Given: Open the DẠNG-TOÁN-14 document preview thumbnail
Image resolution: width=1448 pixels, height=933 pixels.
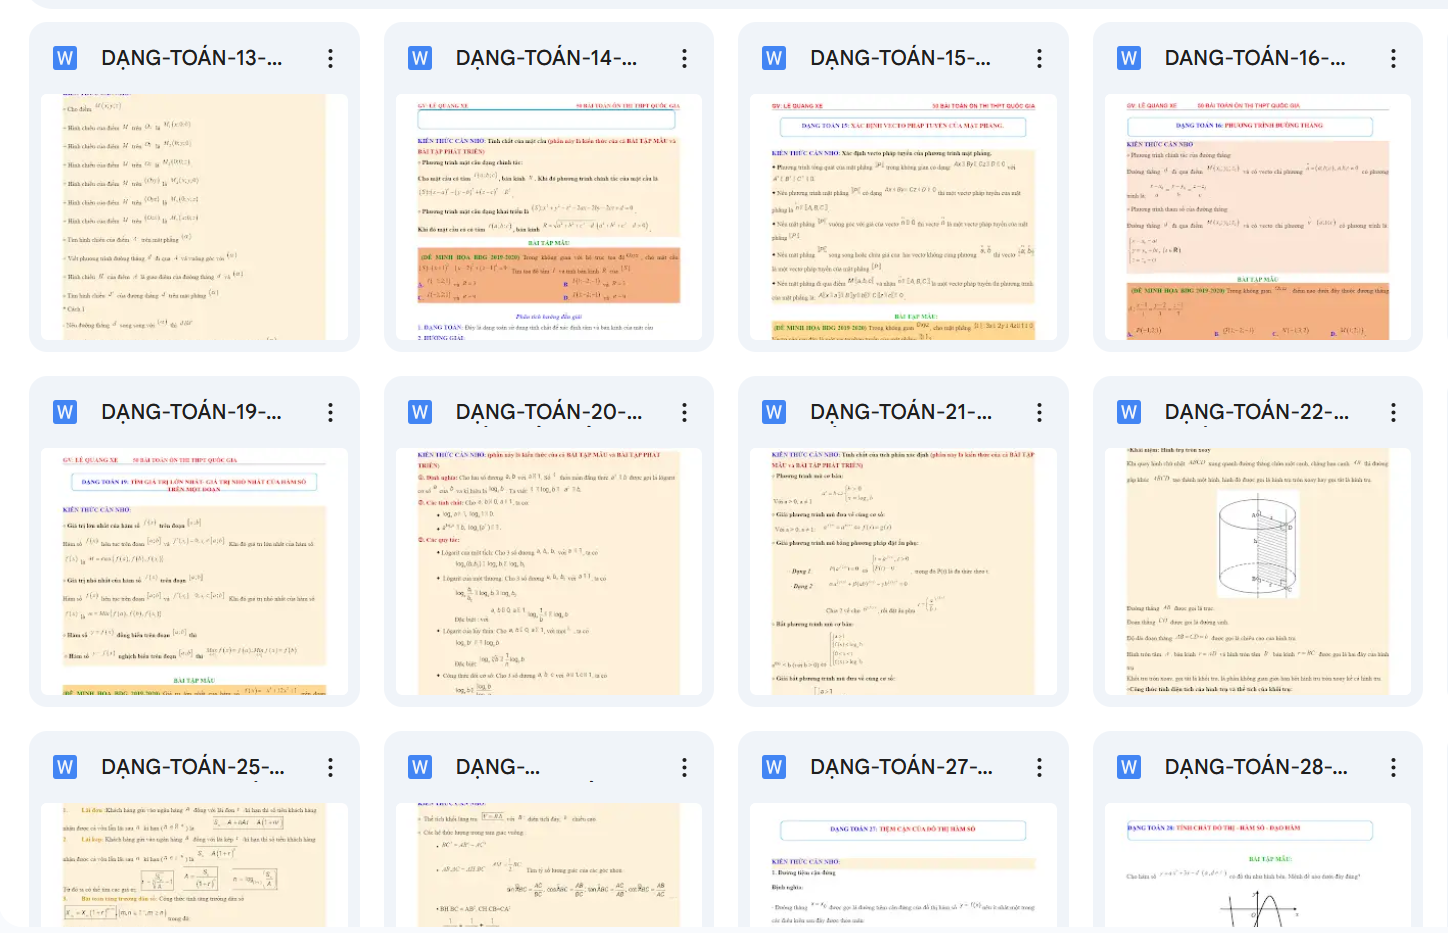Looking at the screenshot, I should [x=548, y=217].
